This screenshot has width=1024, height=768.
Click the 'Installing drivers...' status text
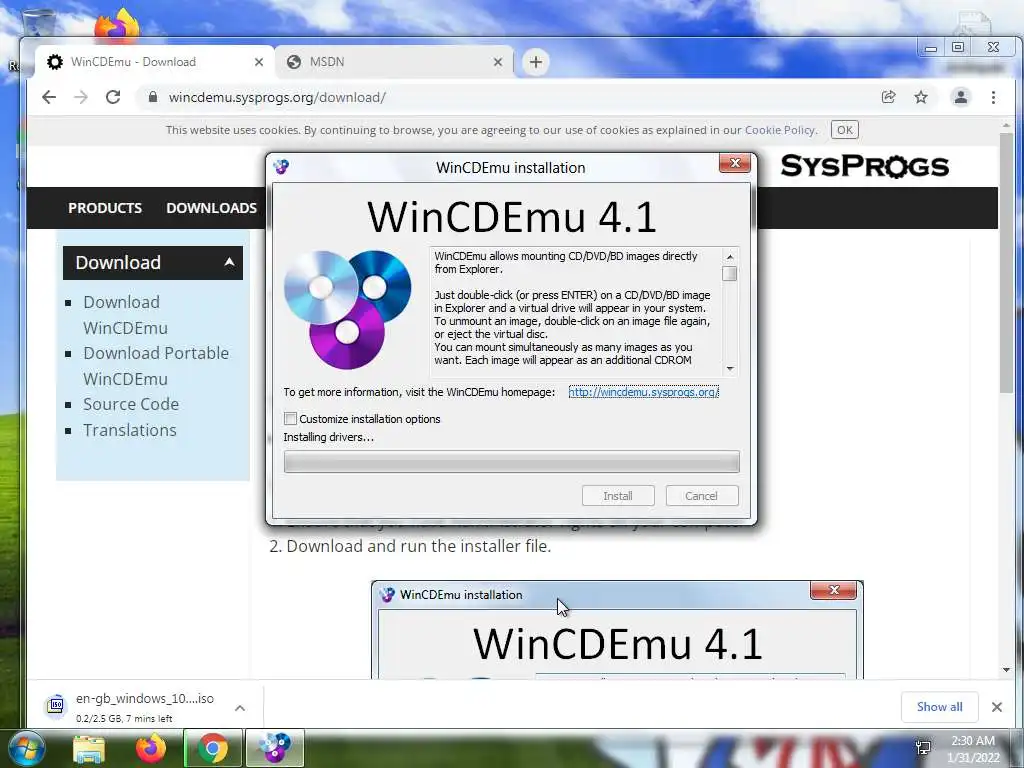[328, 437]
